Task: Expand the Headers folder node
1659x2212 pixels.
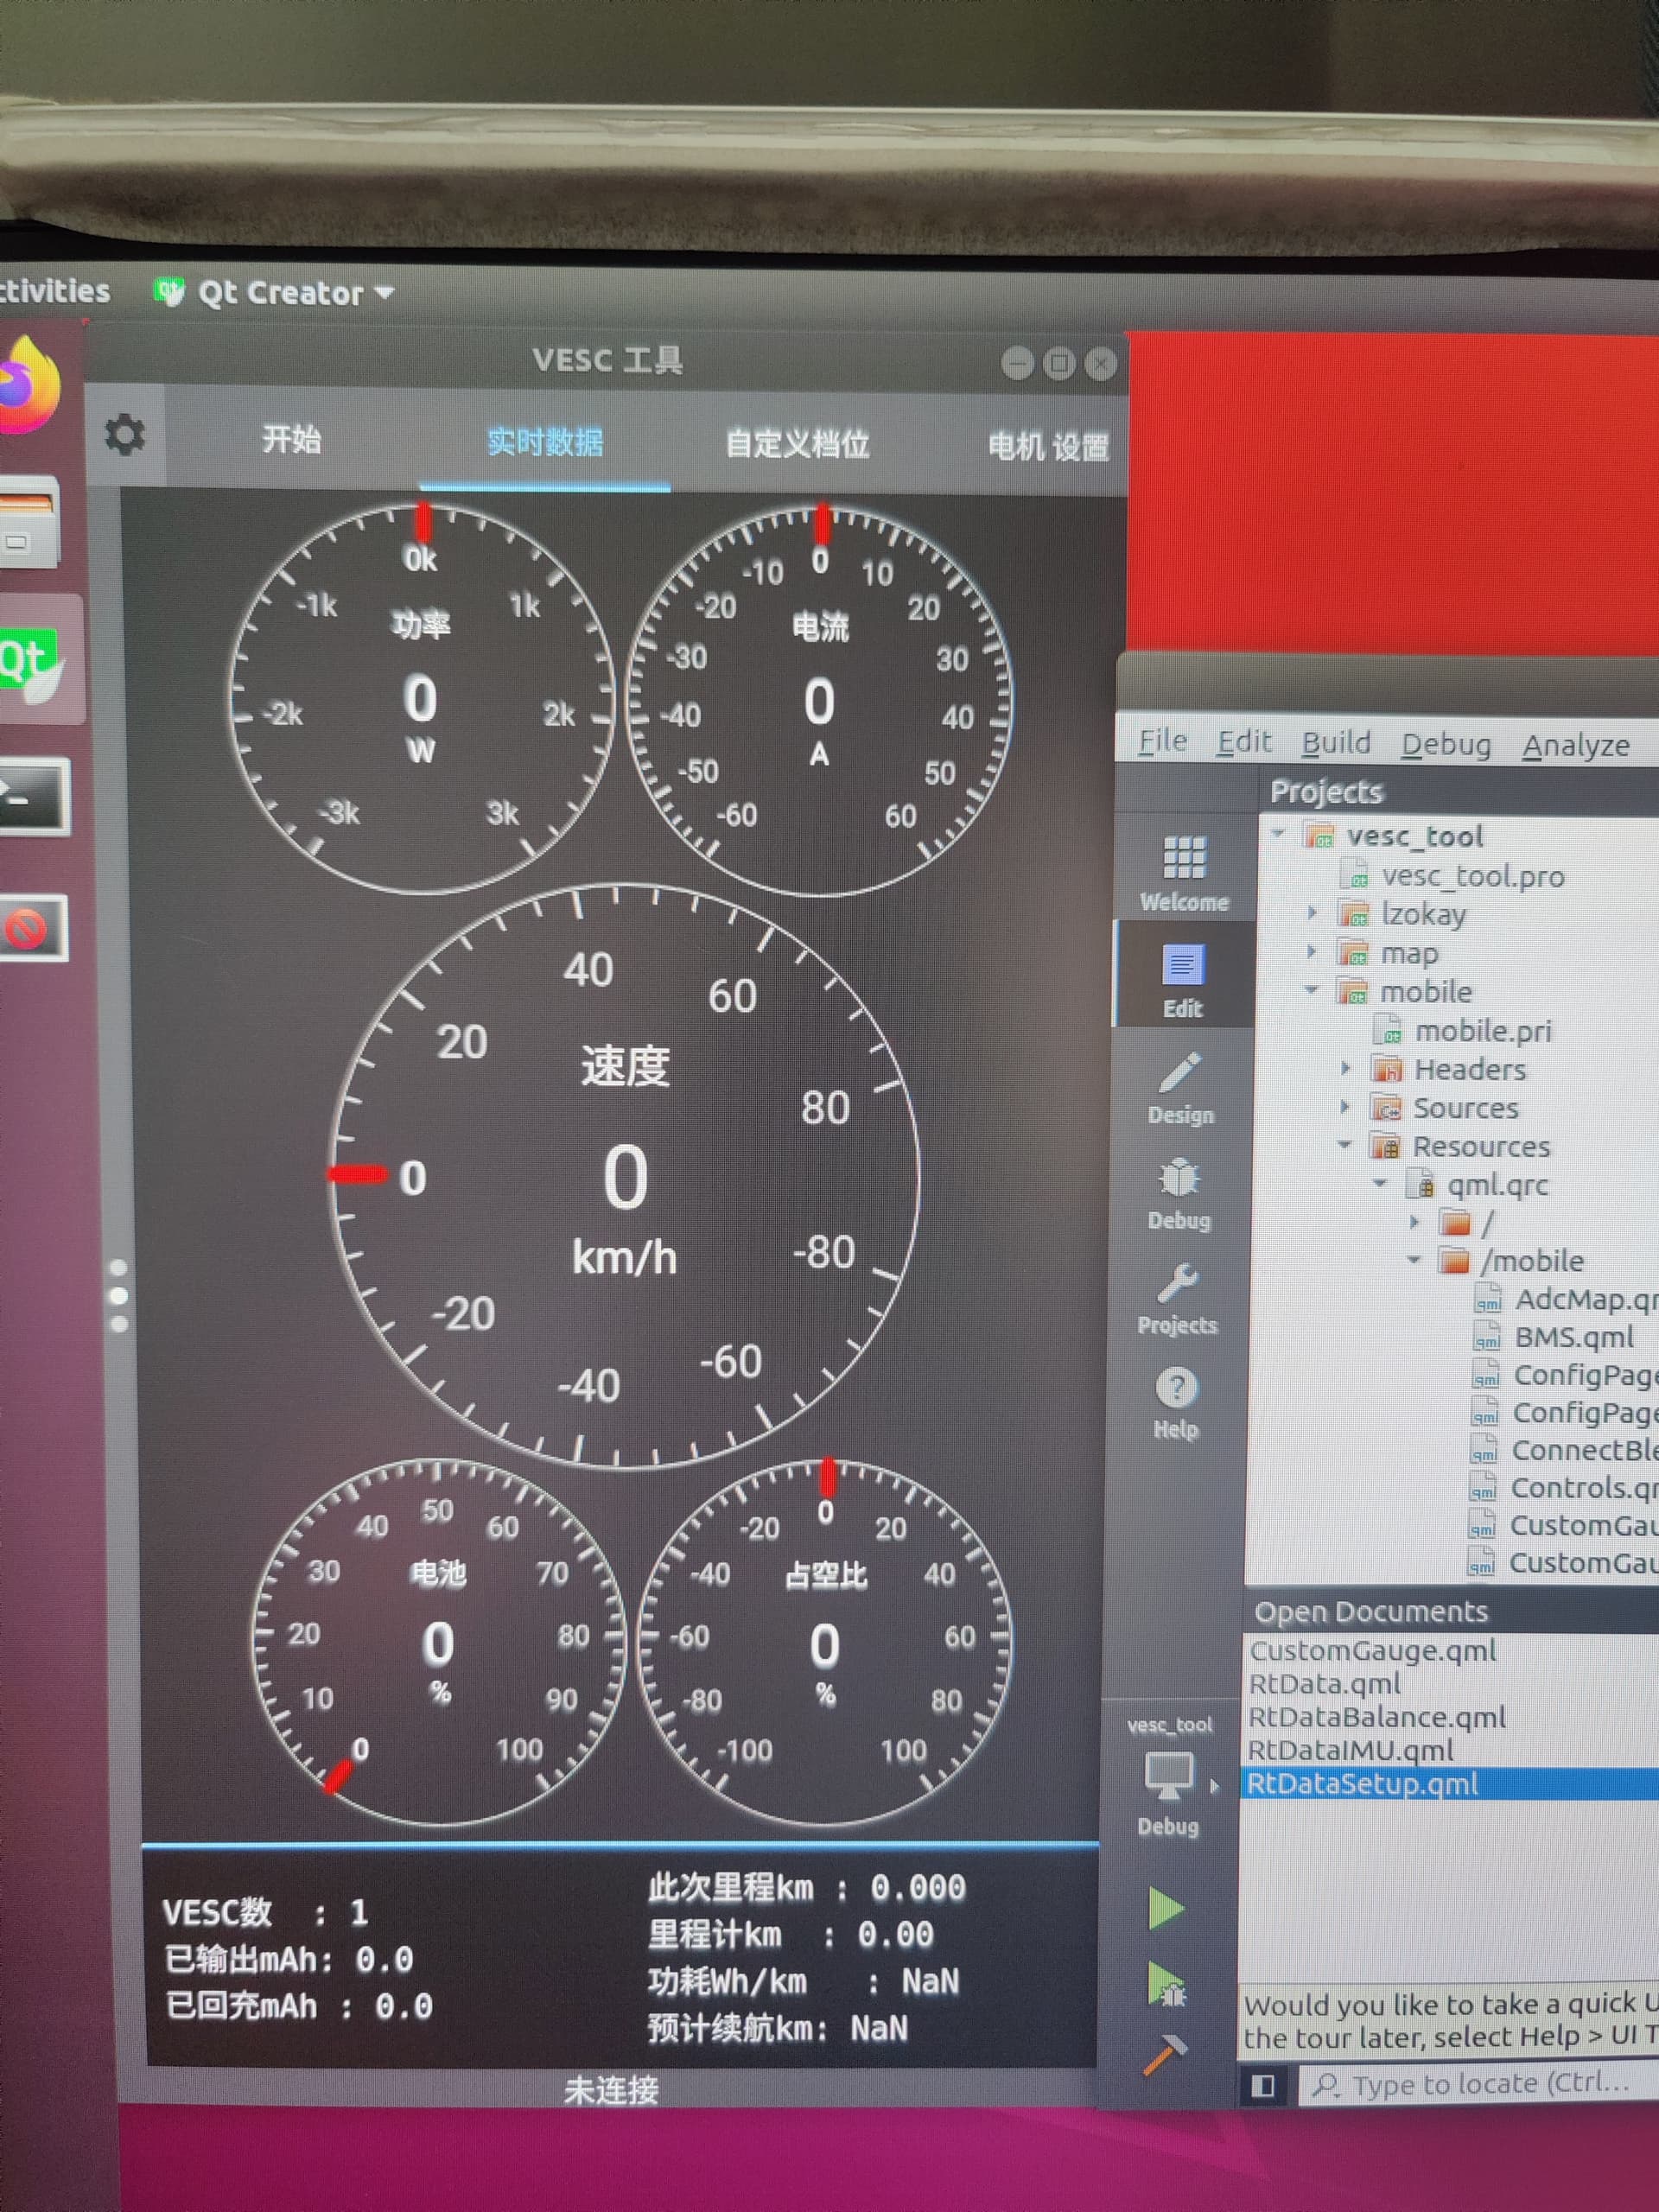Action: click(1346, 1069)
